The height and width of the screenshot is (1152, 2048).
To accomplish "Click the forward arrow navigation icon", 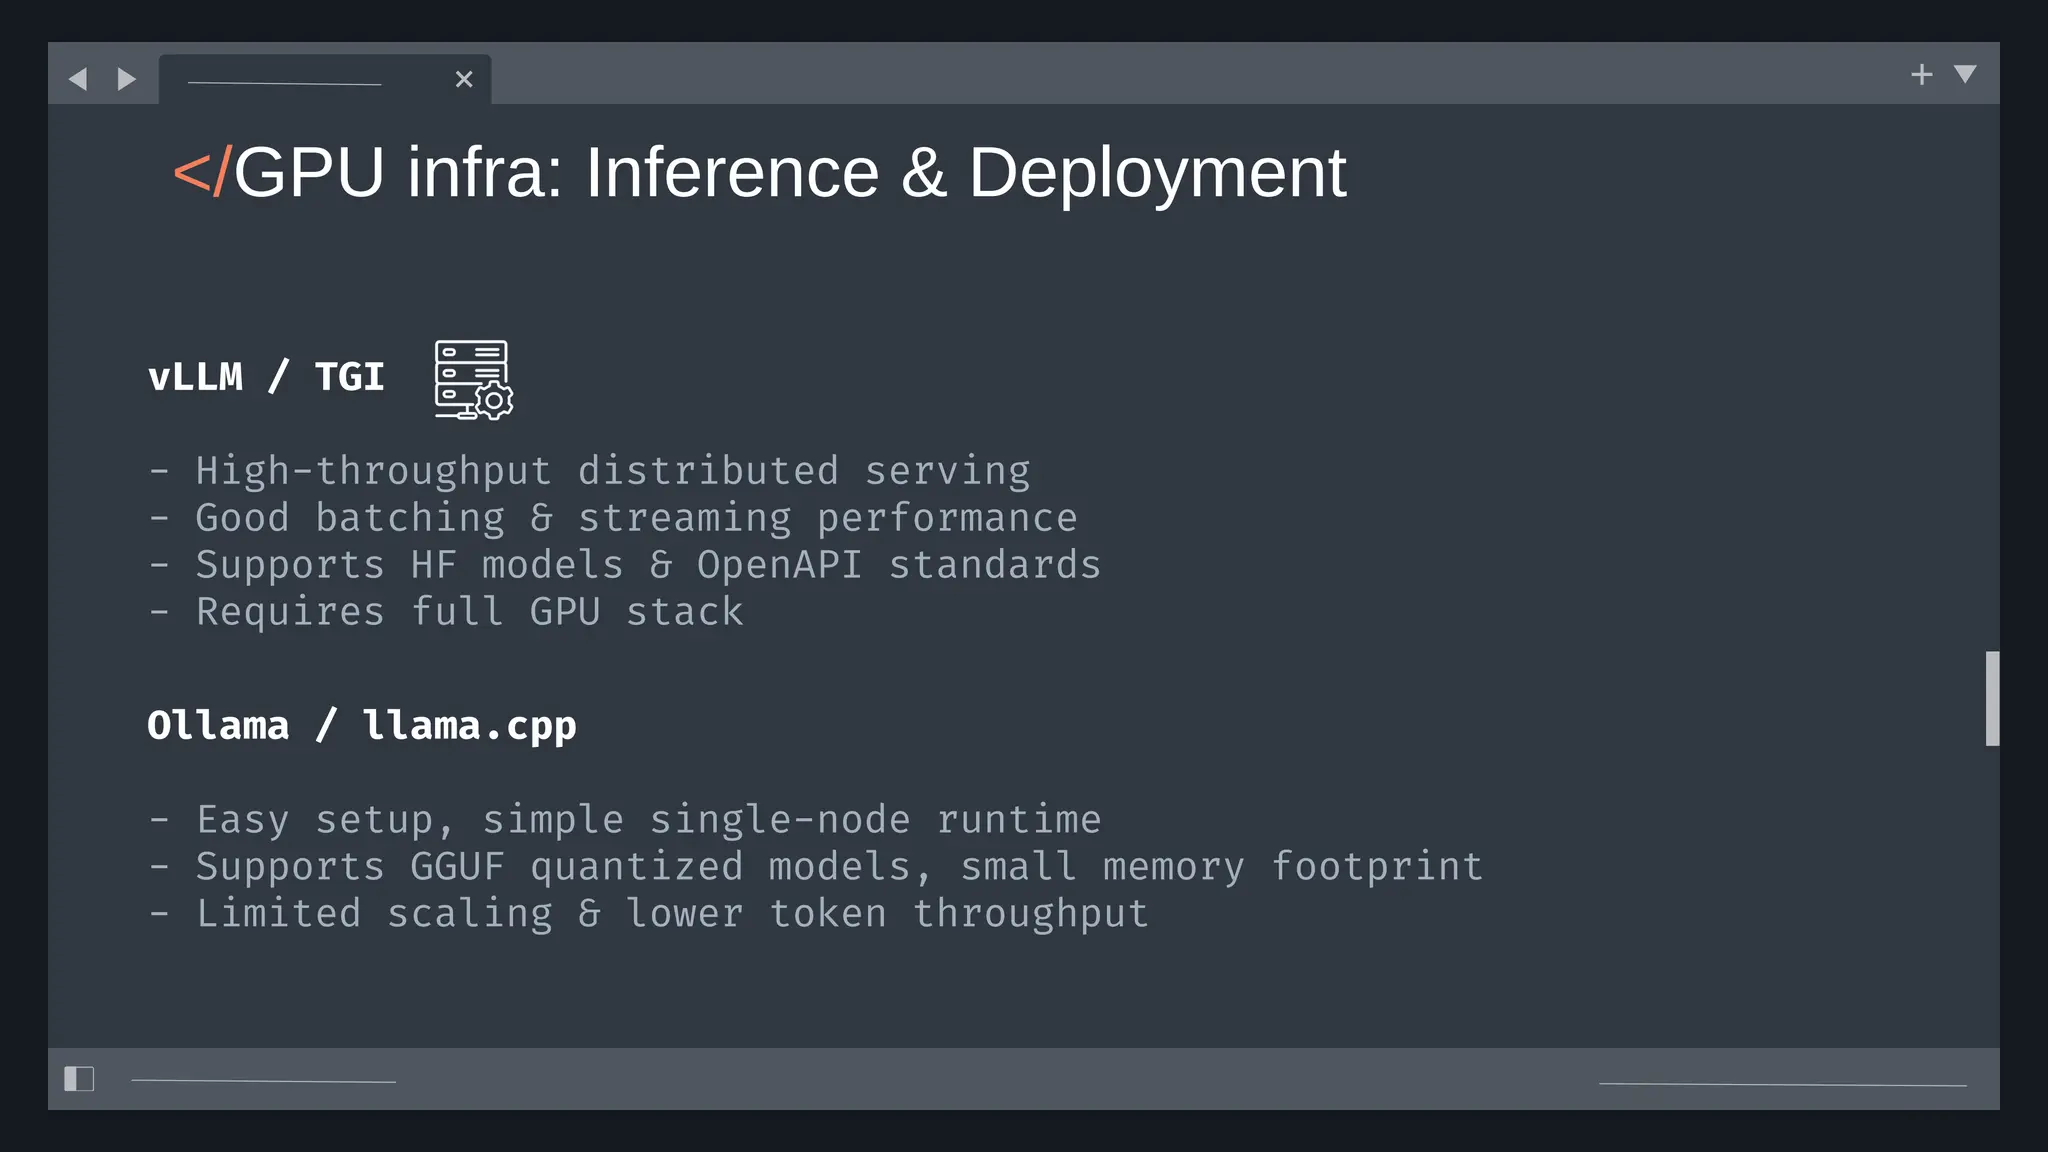I will (x=126, y=79).
